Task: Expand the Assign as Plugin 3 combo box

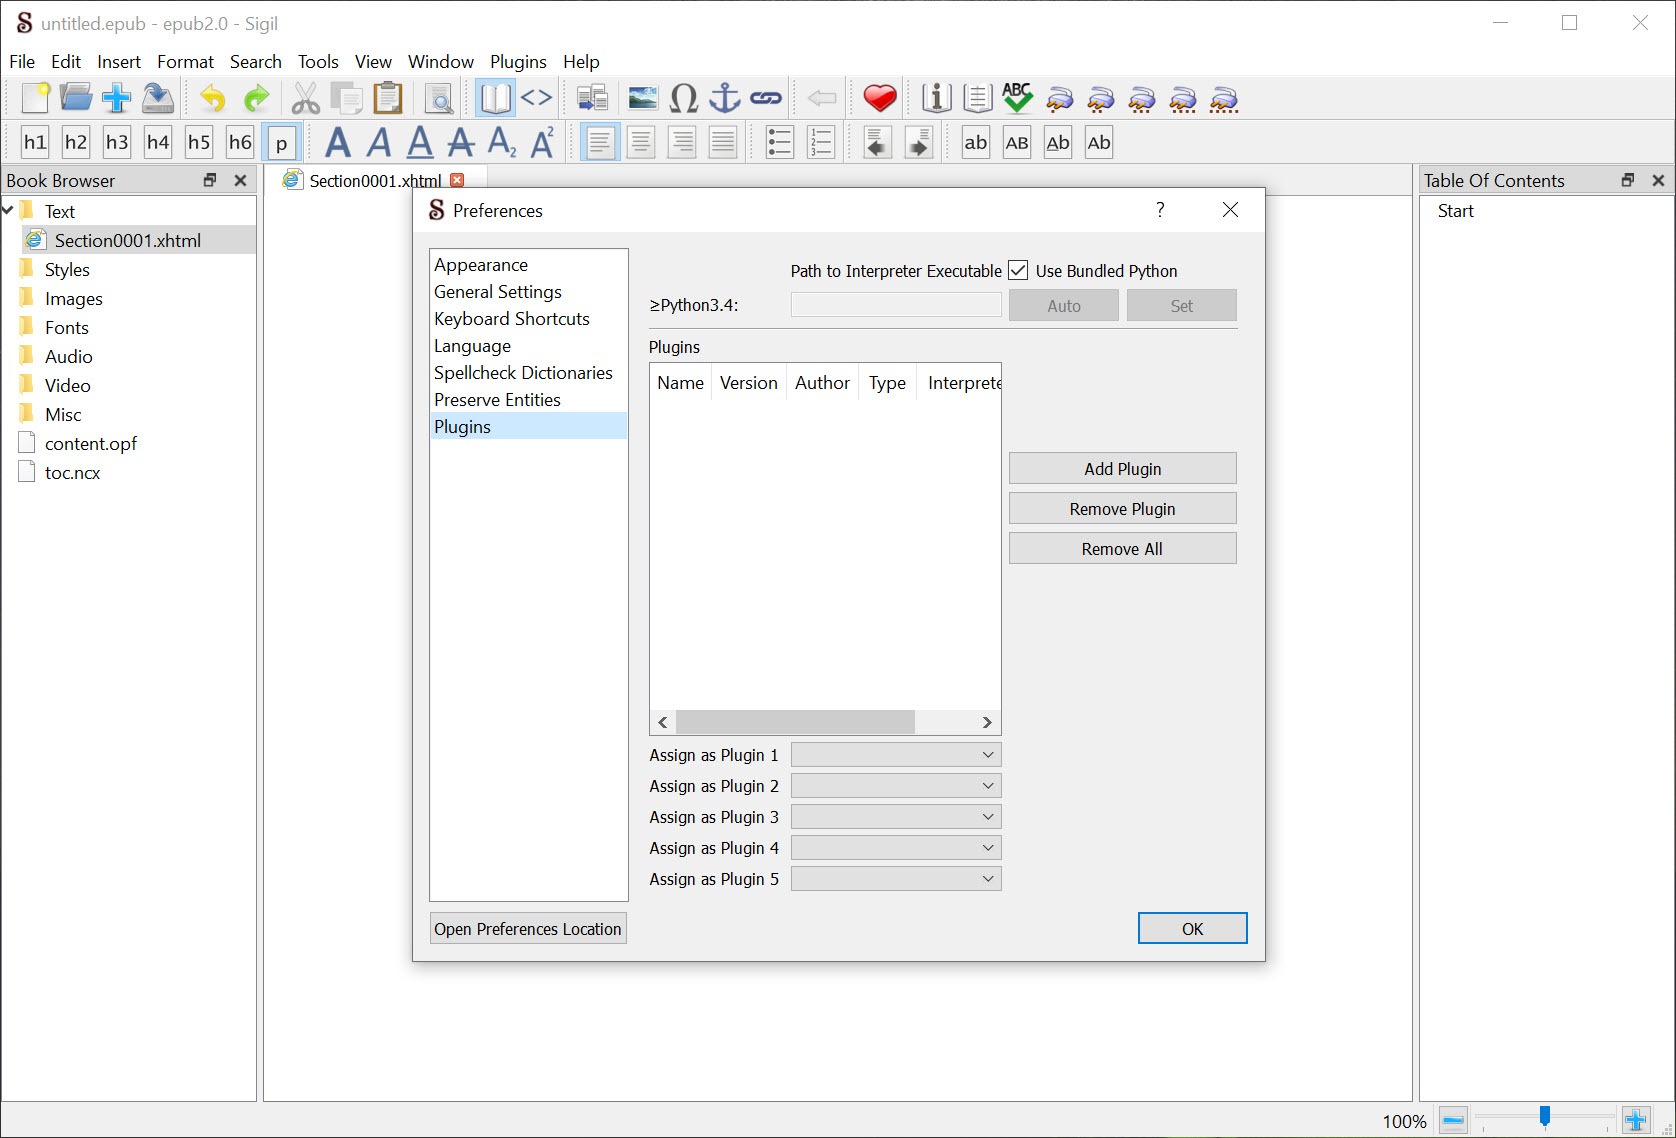Action: (895, 817)
